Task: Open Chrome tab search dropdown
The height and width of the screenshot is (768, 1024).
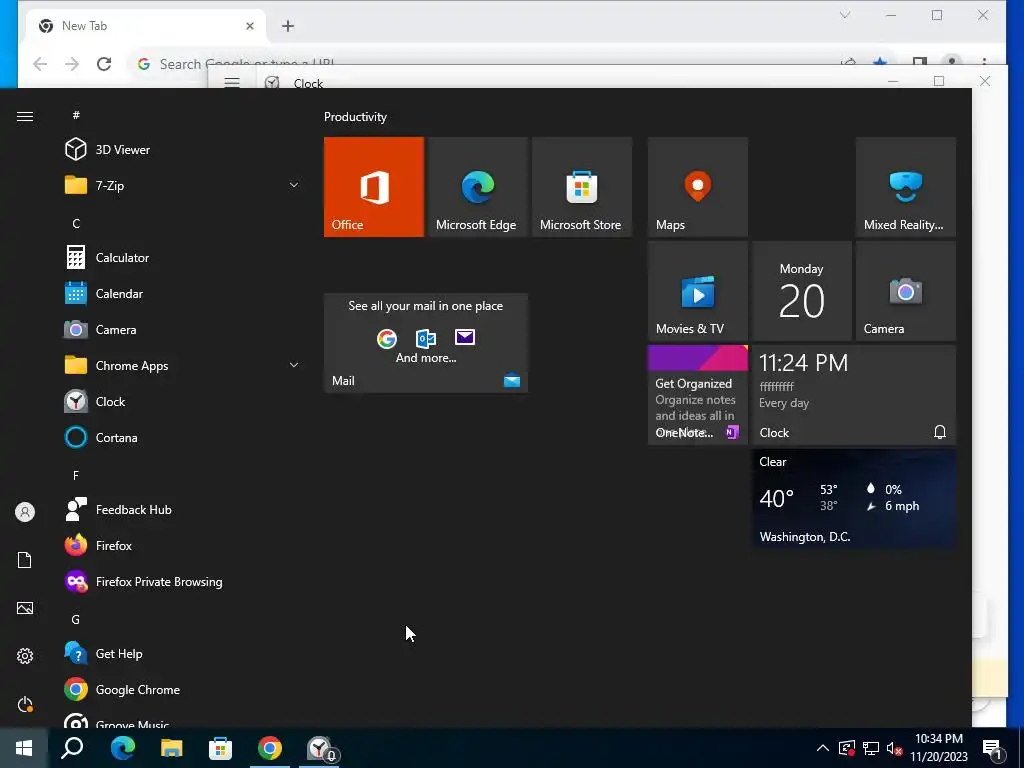Action: click(845, 15)
